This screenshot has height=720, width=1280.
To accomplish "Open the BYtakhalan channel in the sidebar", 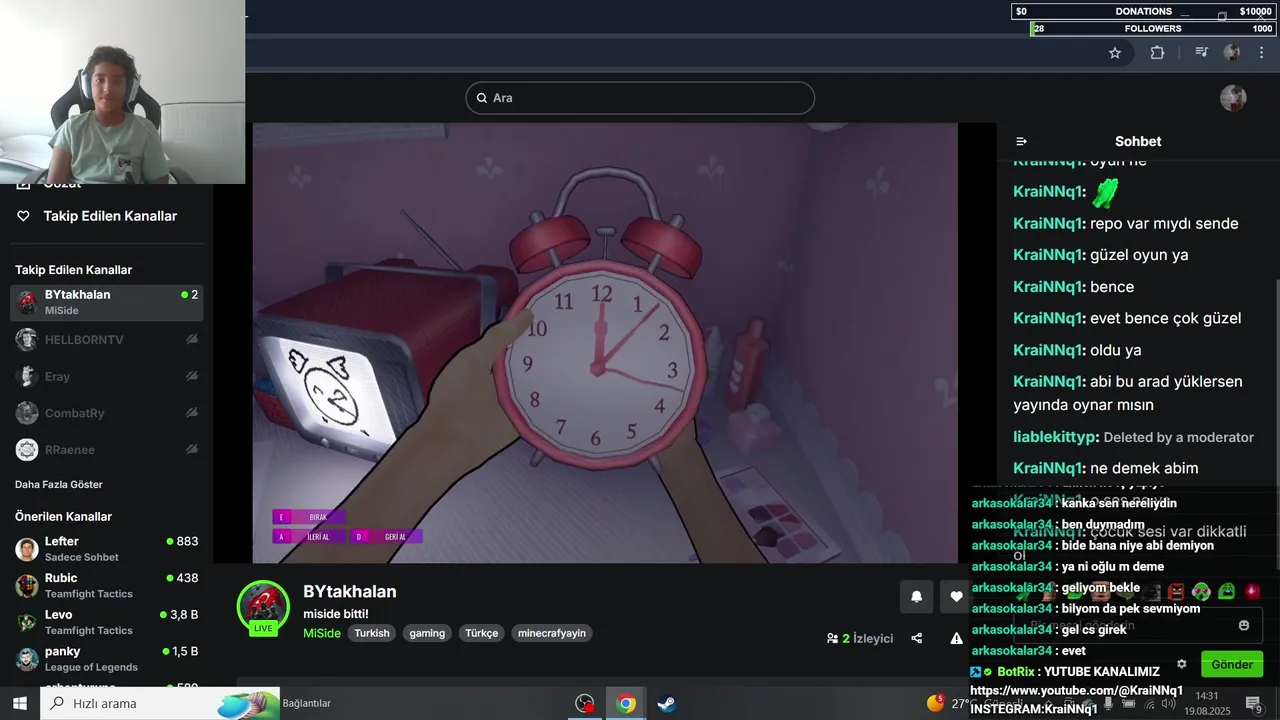I will [x=107, y=303].
